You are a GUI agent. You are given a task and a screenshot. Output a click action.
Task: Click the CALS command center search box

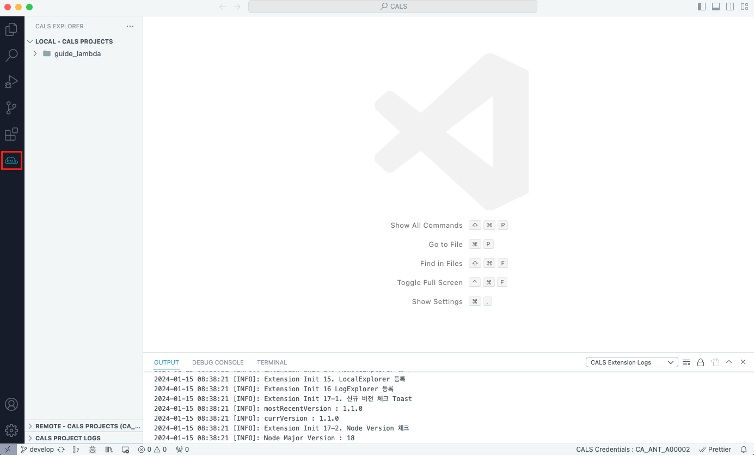tap(392, 7)
